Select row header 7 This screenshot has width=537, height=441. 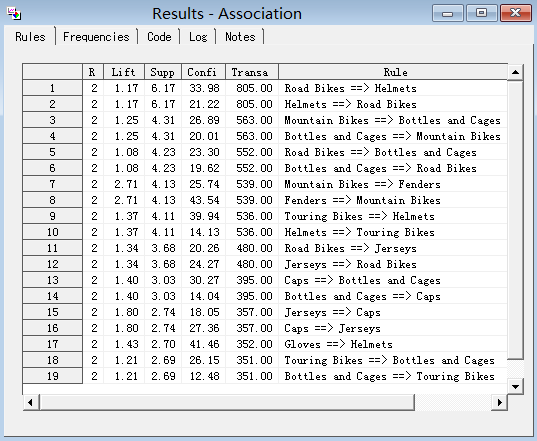tap(52, 184)
